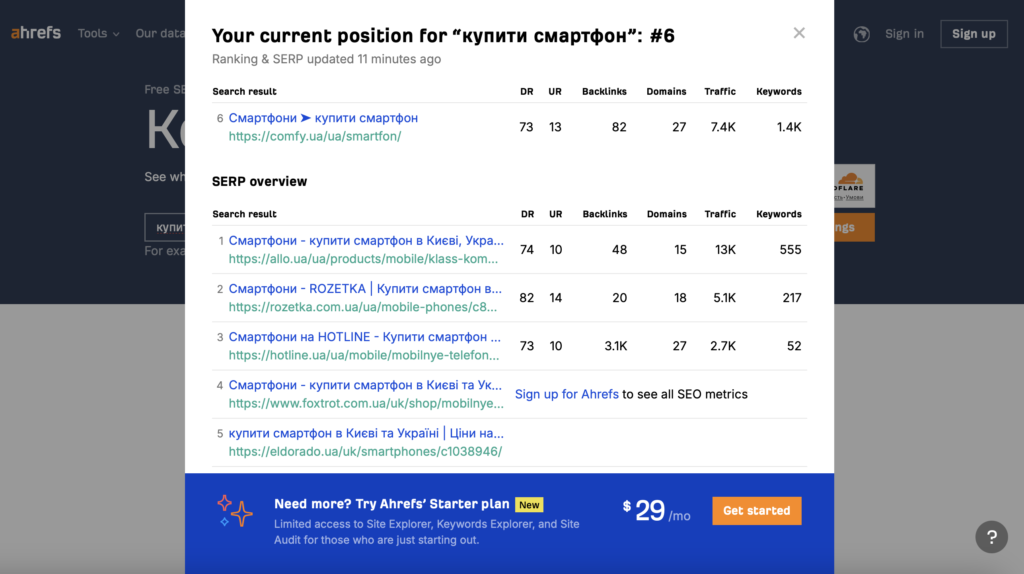1024x574 pixels.
Task: Click Keywords column header in SERP overview
Action: 778,214
